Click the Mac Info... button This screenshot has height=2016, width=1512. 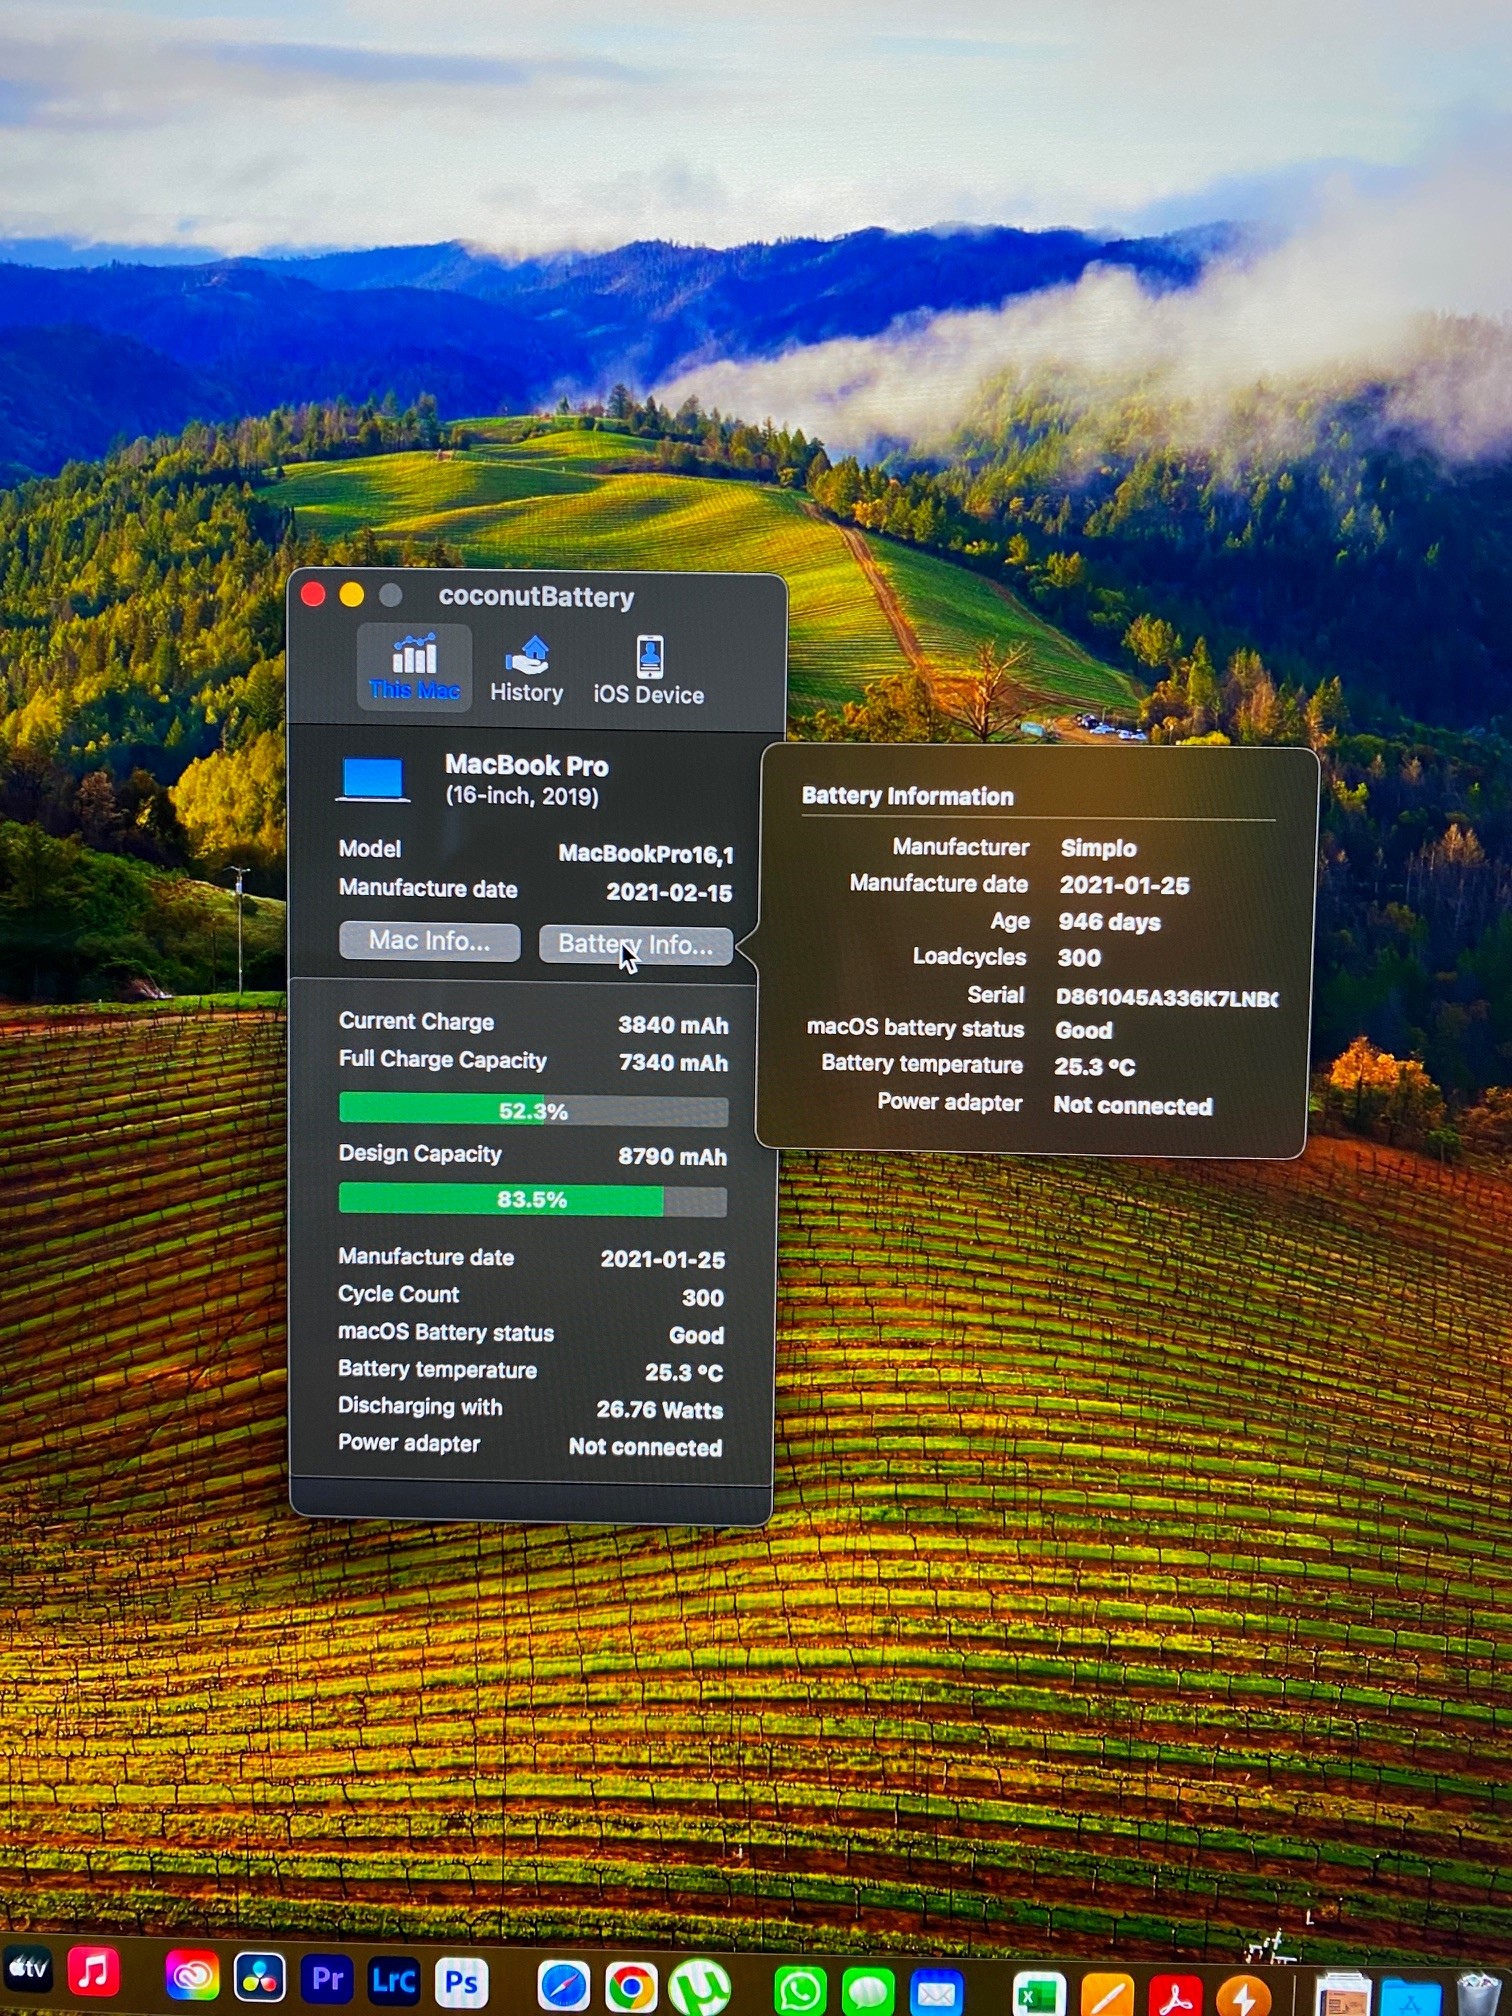click(429, 941)
